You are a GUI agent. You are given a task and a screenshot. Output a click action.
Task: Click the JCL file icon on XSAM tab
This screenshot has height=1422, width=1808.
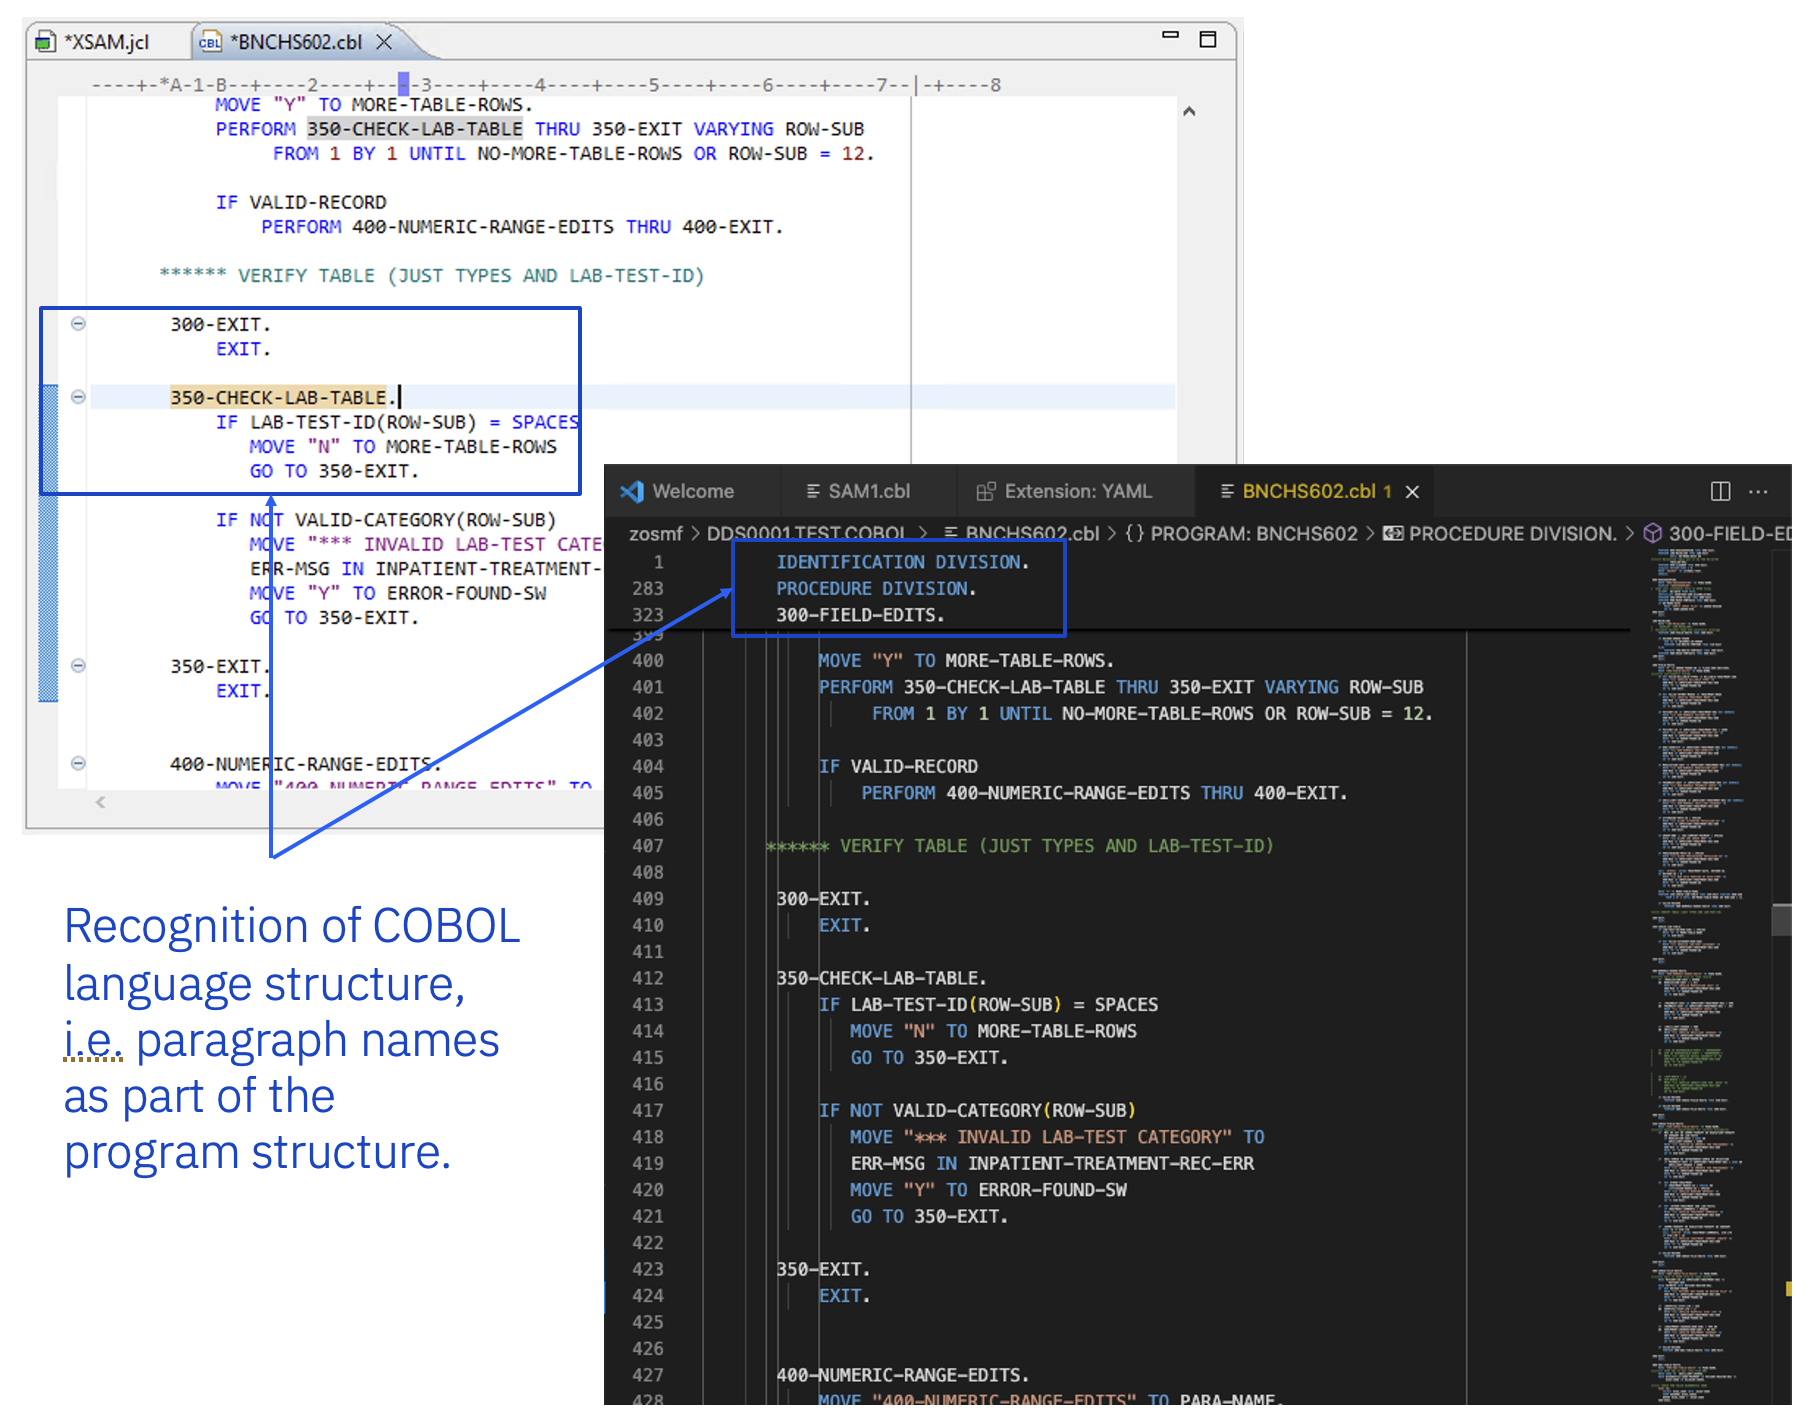pos(45,42)
